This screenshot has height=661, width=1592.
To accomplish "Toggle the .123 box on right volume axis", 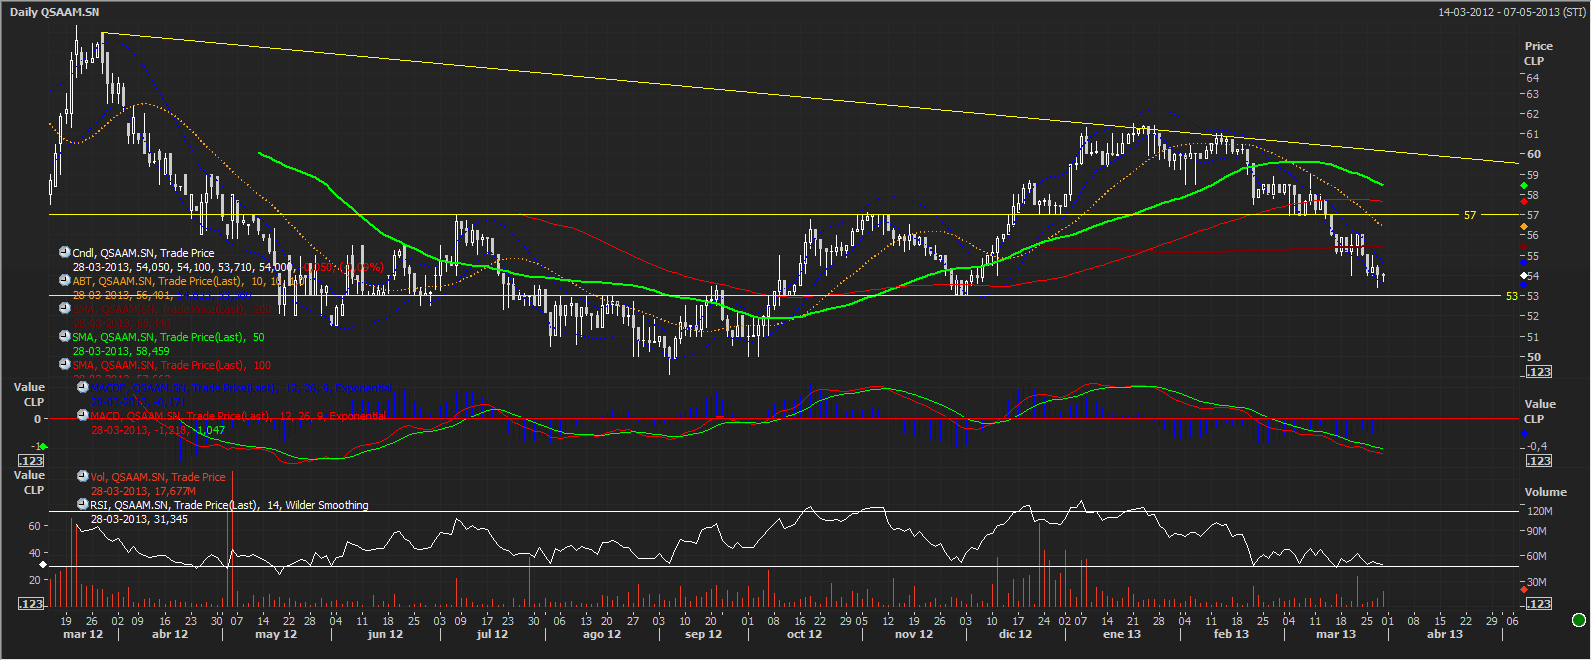I will point(1538,603).
